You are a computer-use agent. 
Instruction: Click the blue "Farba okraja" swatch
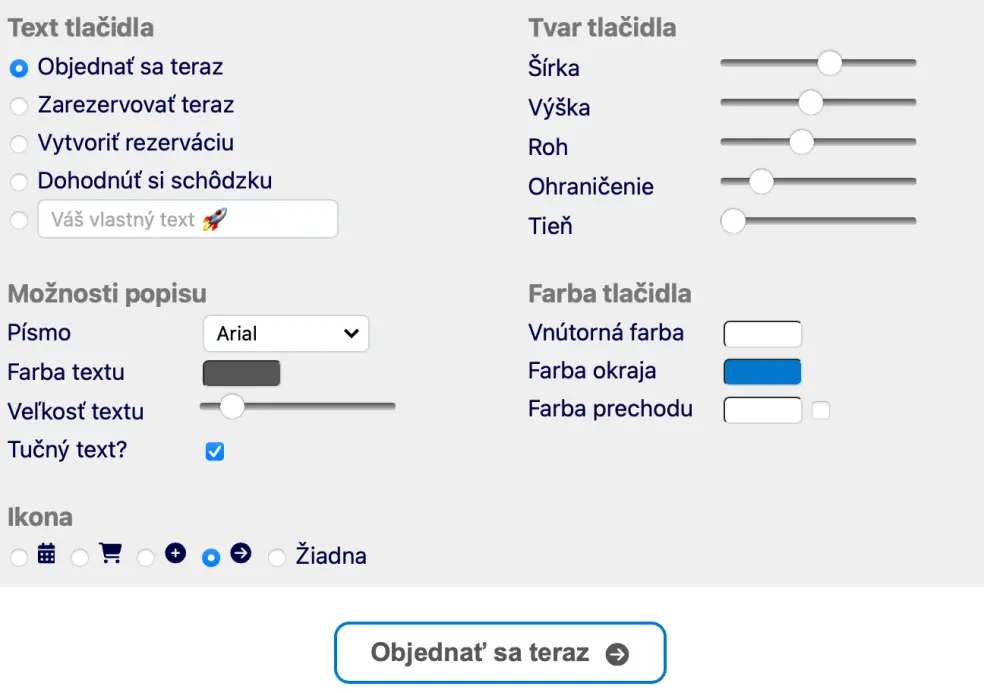762,371
